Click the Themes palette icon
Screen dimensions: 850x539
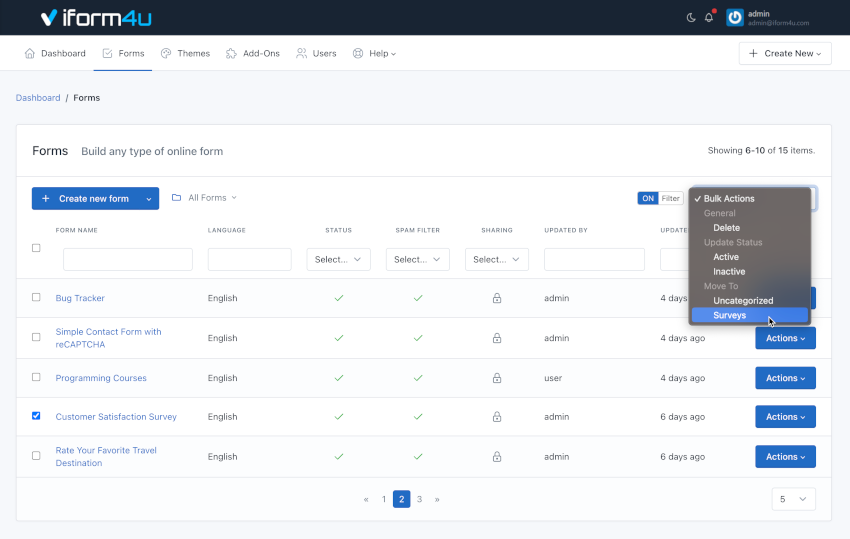tap(166, 53)
